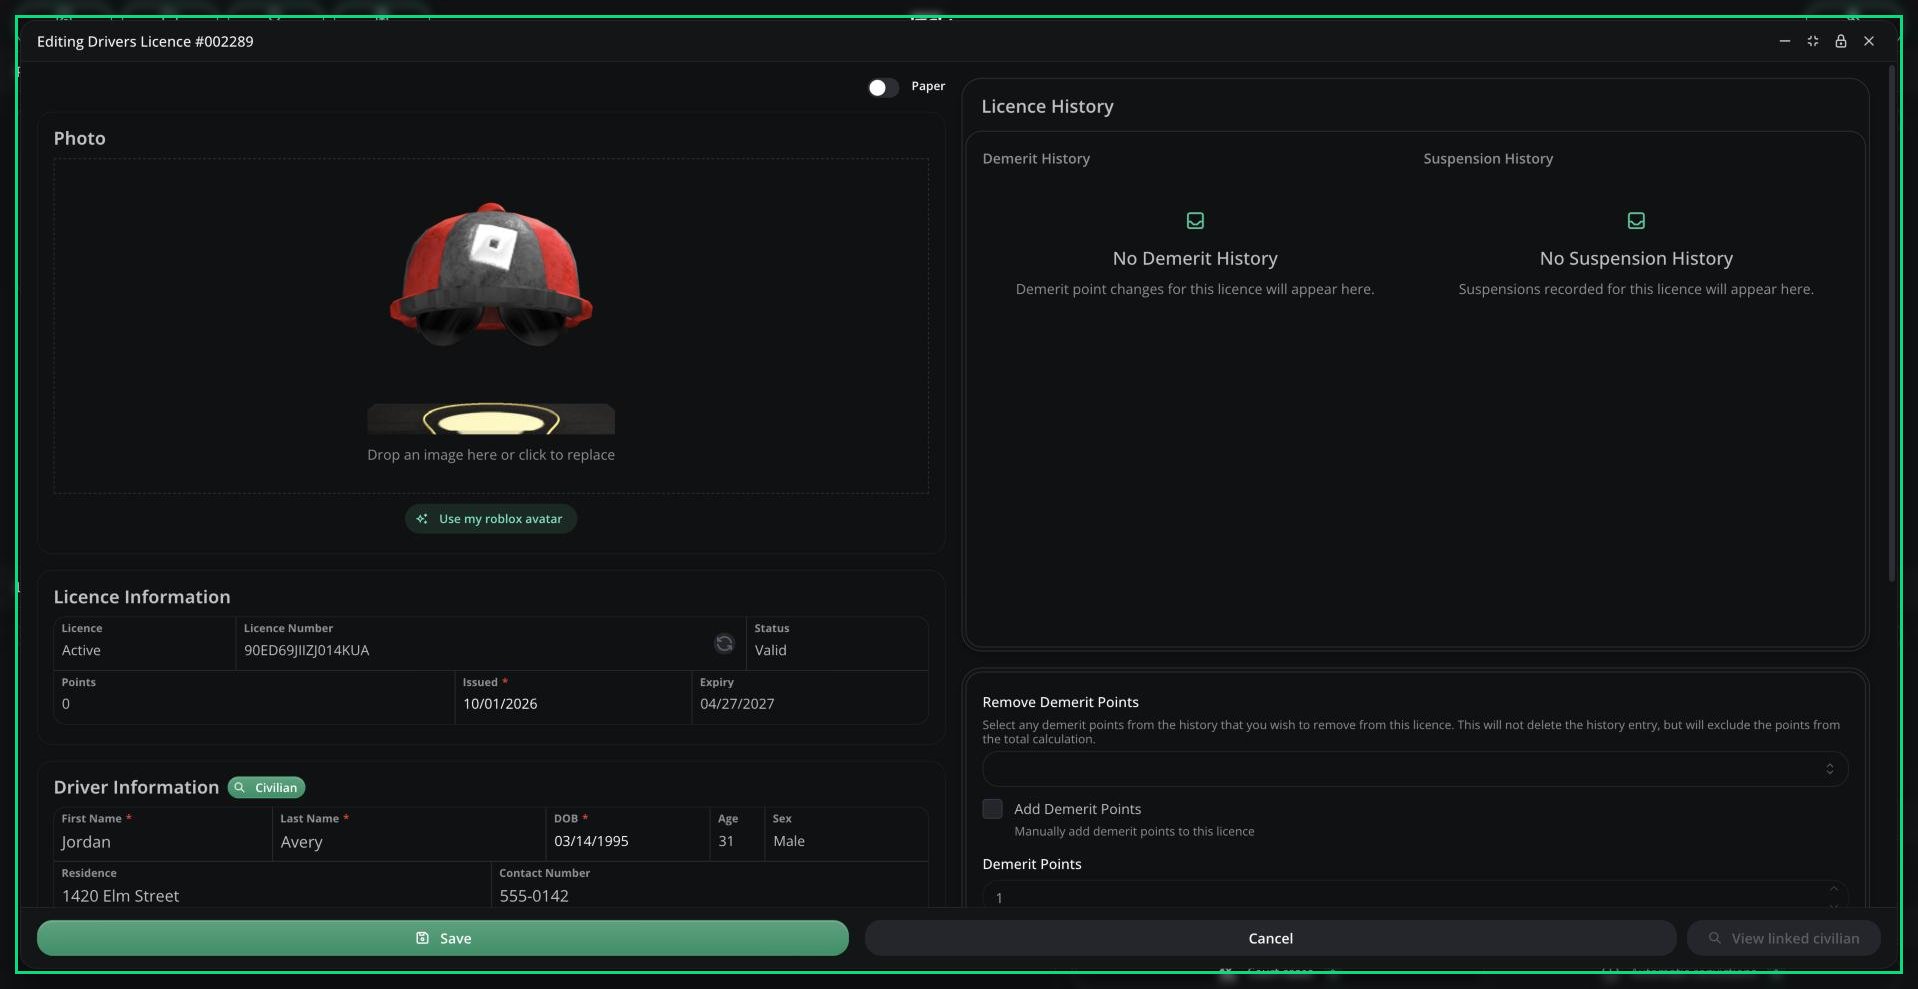Click the Civilian badge next to Driver Information

click(x=266, y=787)
